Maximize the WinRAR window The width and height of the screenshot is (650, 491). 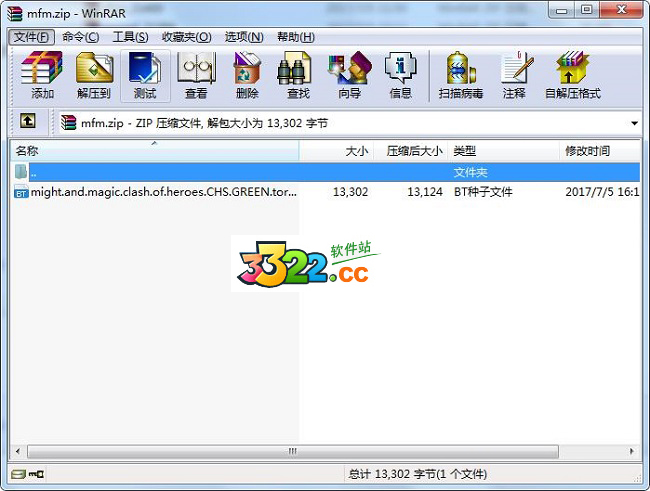pos(586,10)
